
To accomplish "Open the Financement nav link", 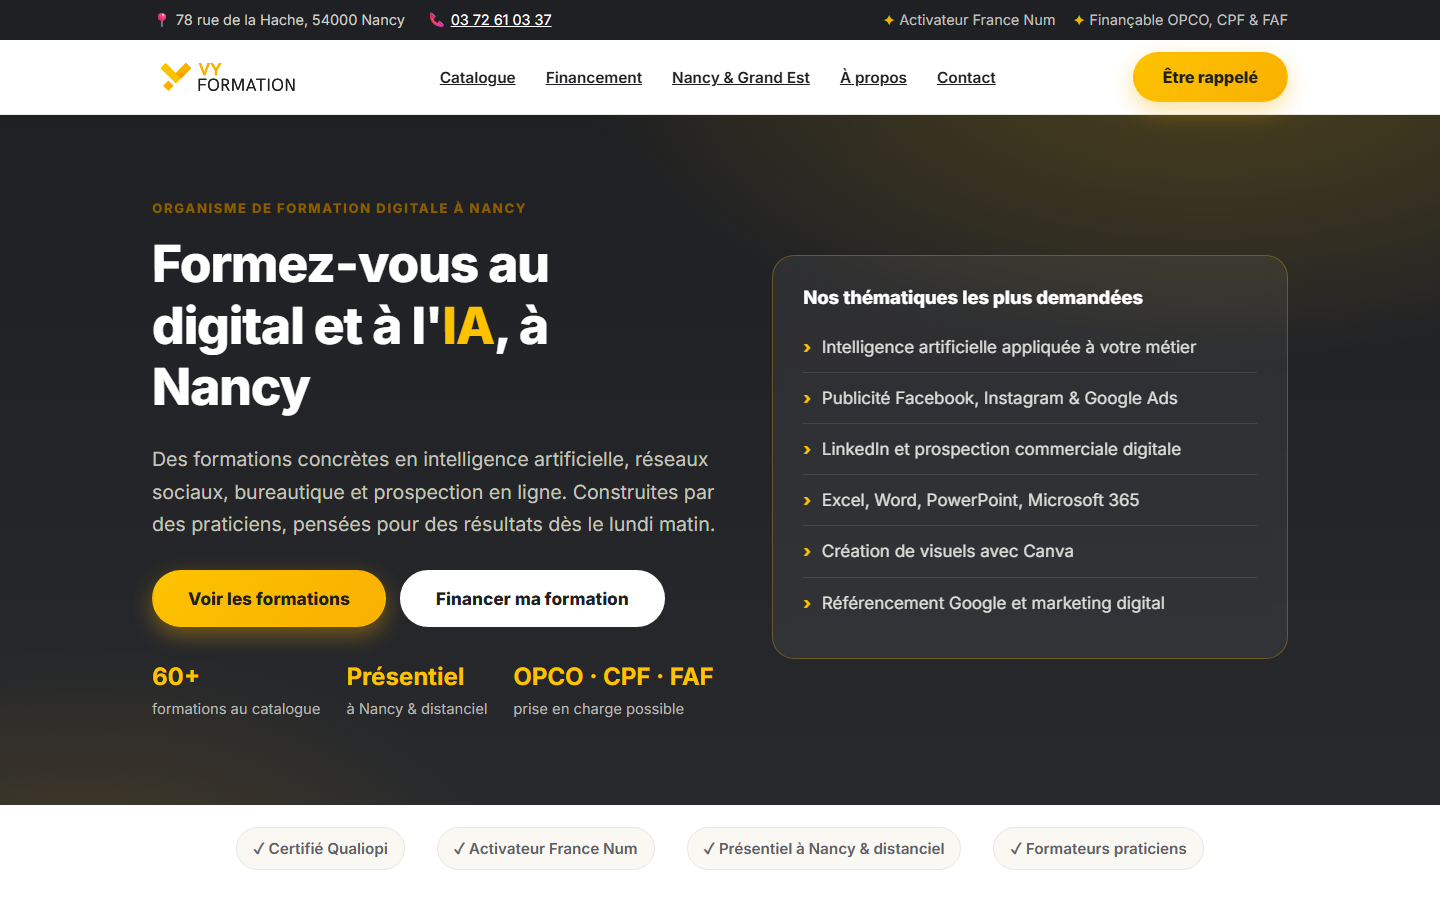I will (x=594, y=77).
